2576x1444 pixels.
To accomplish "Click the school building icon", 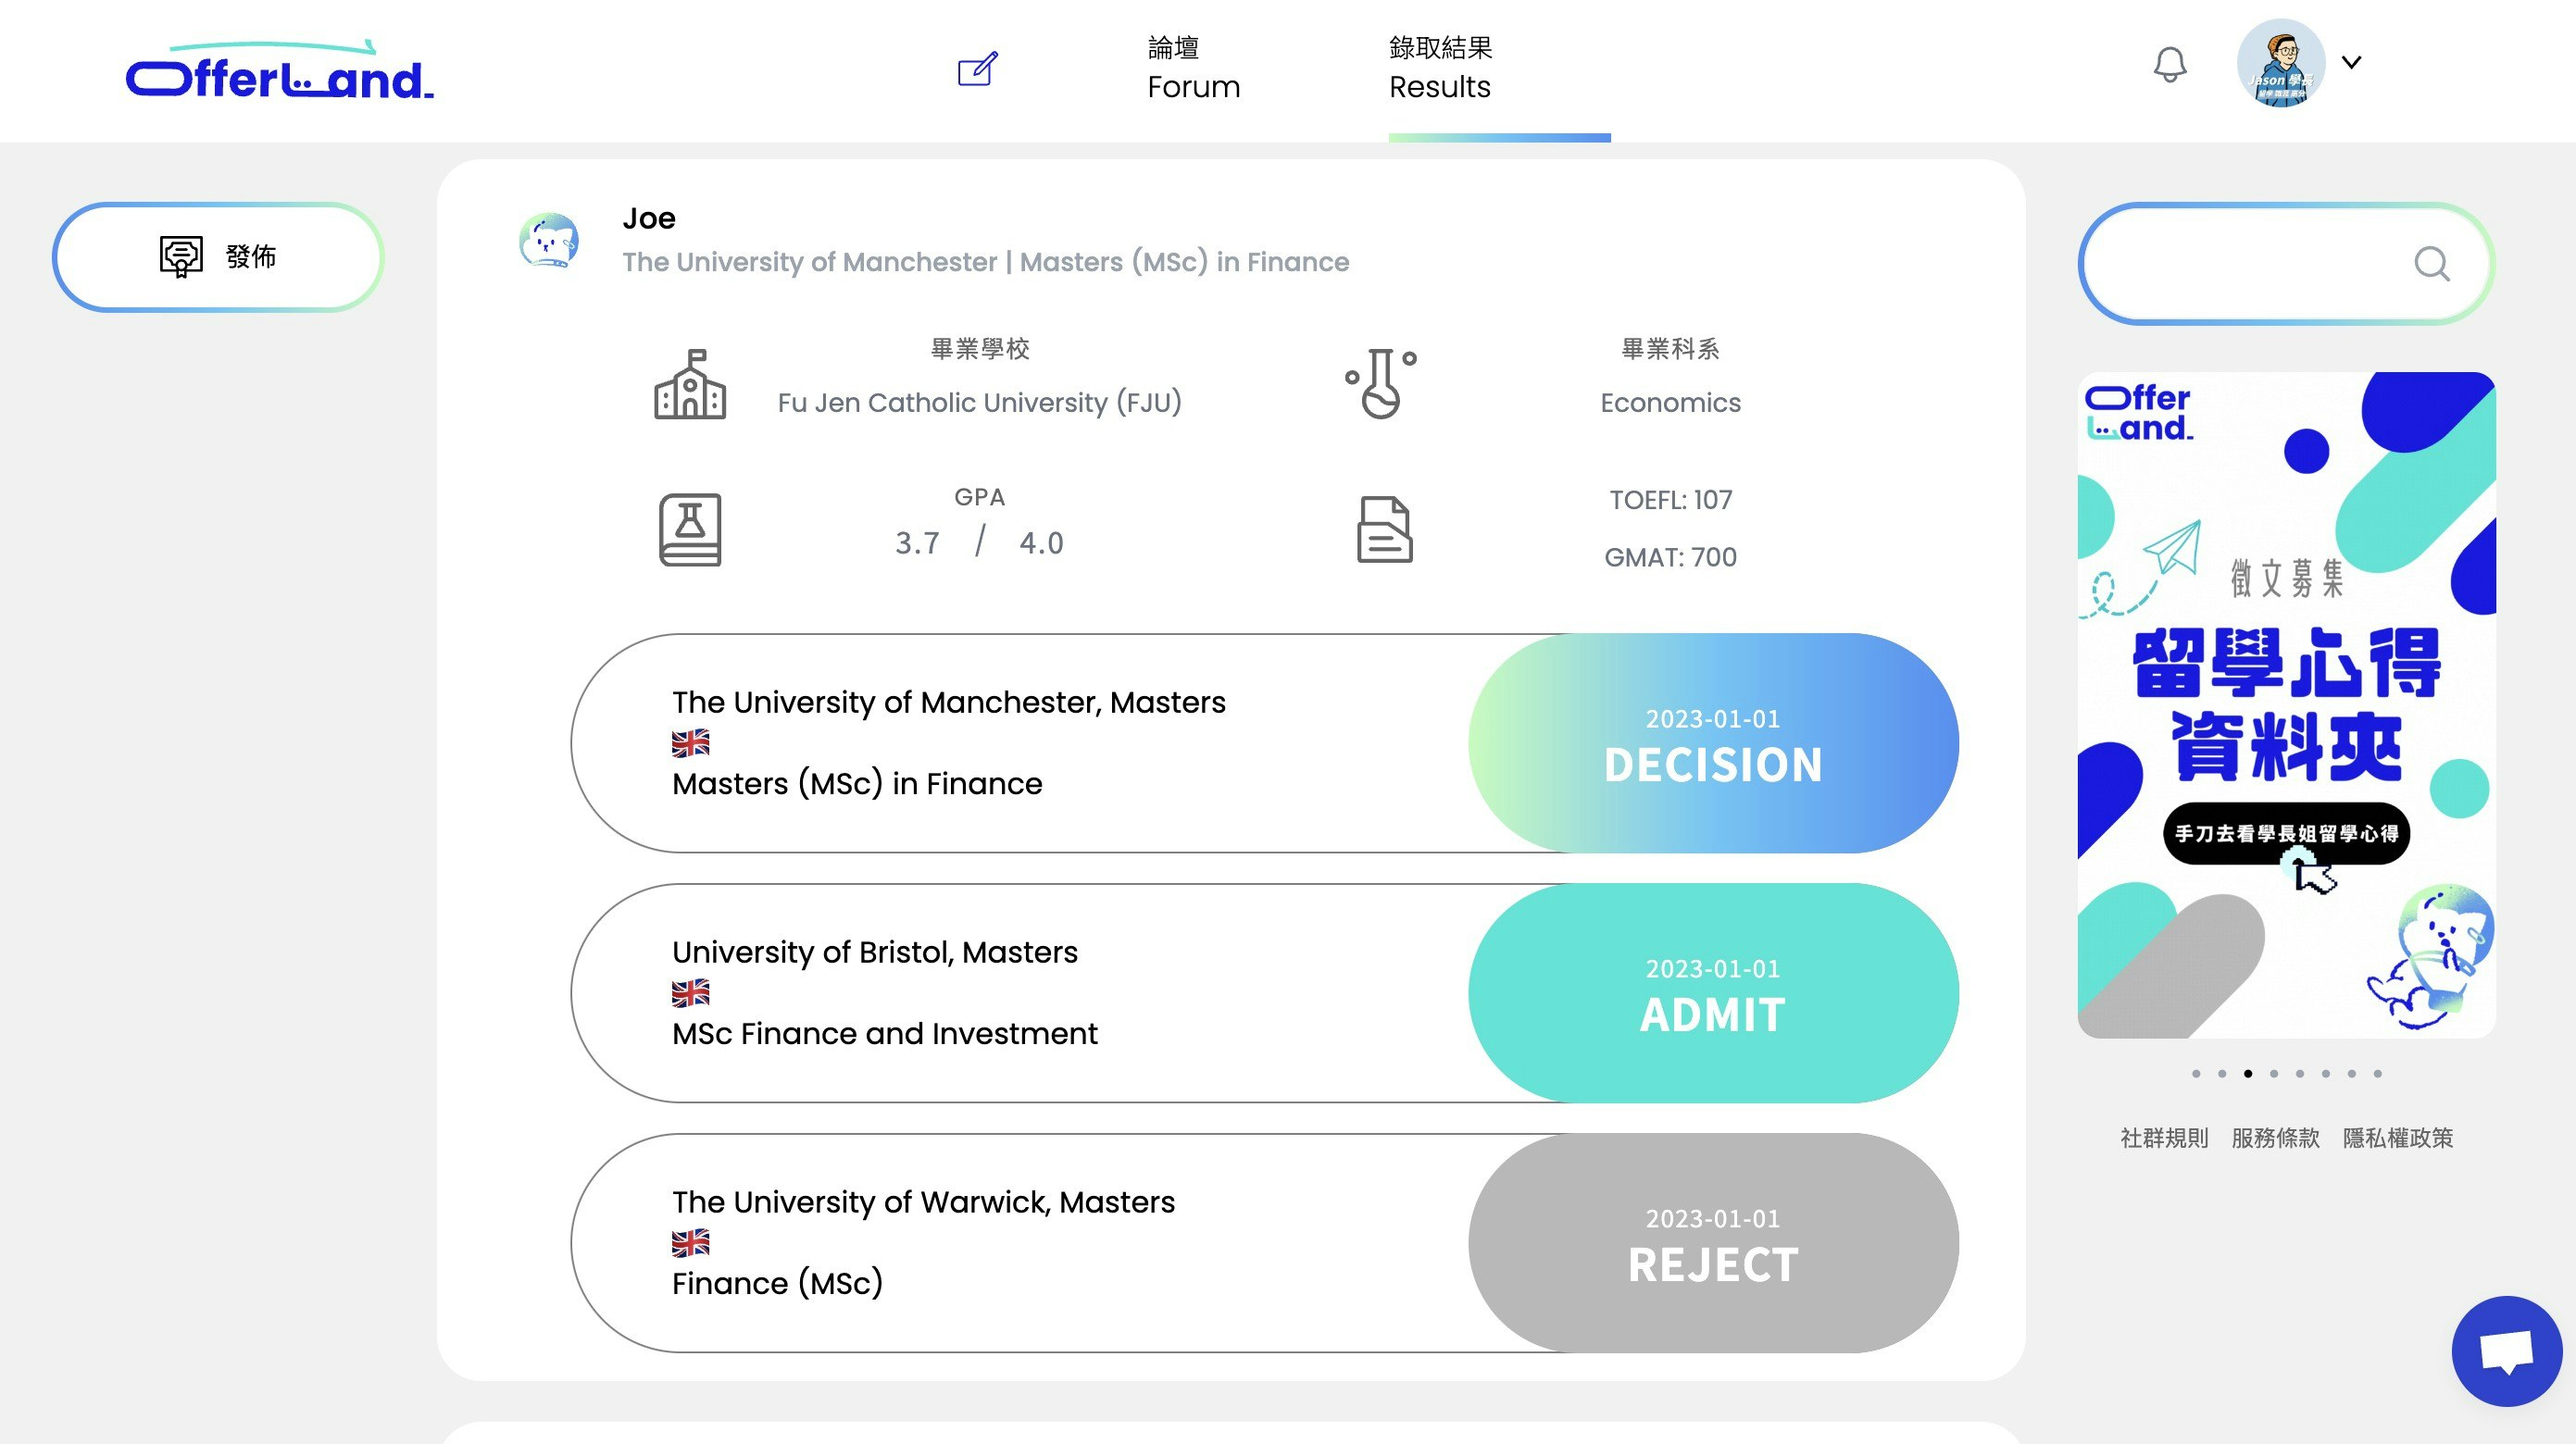I will (690, 384).
